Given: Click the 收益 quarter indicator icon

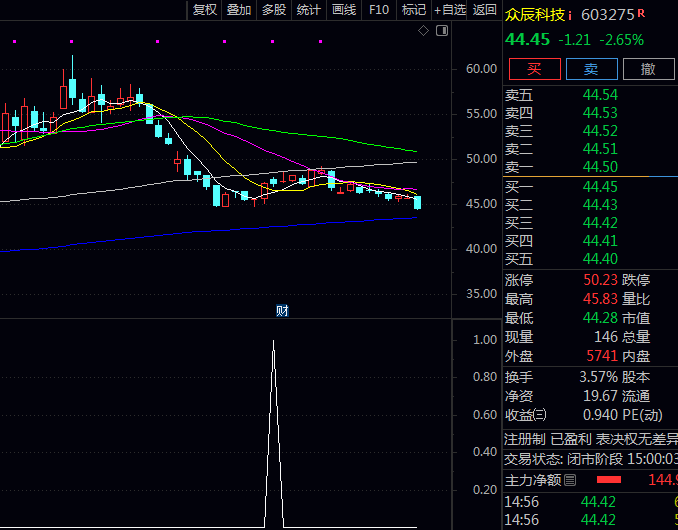Looking at the screenshot, I should click(540, 415).
